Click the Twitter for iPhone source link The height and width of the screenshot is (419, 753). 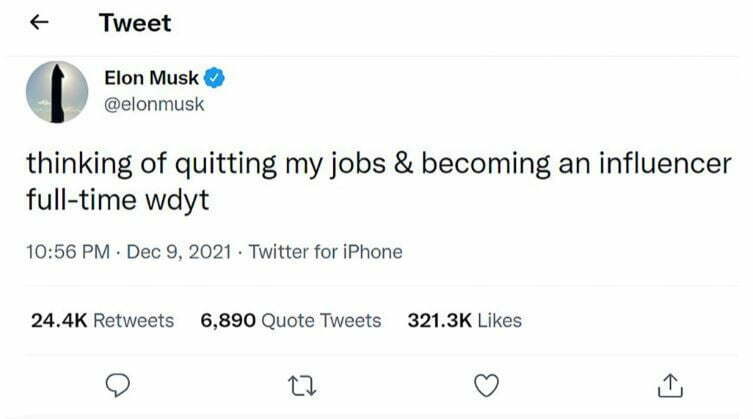[x=325, y=252]
